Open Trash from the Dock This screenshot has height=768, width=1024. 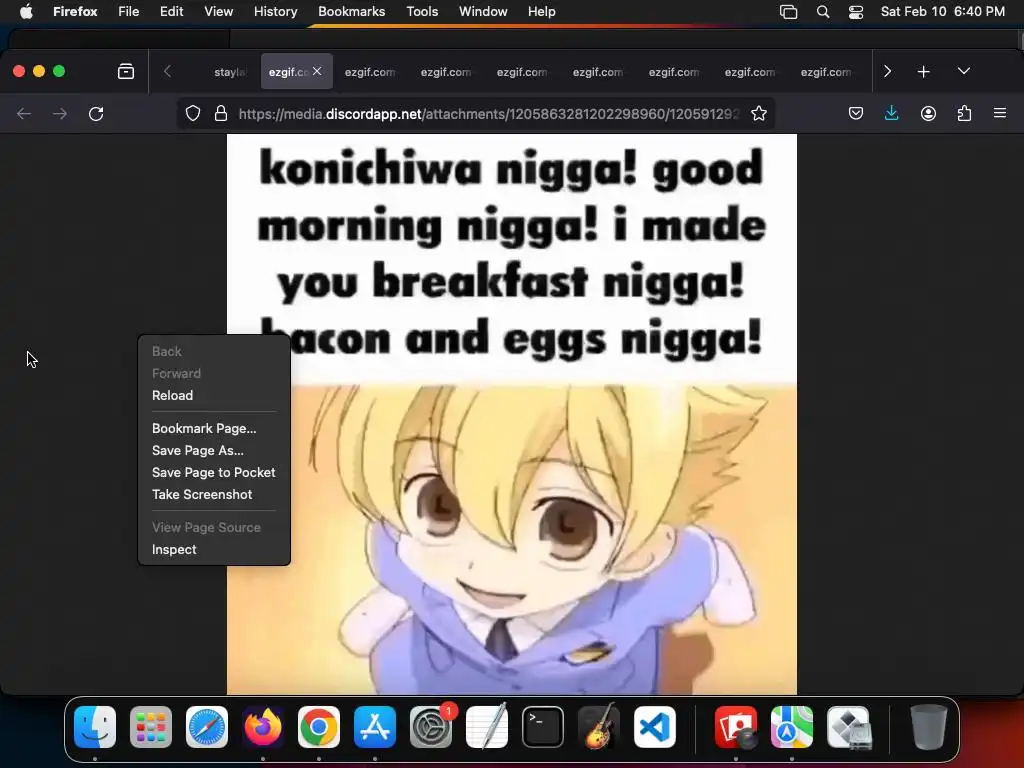(929, 727)
